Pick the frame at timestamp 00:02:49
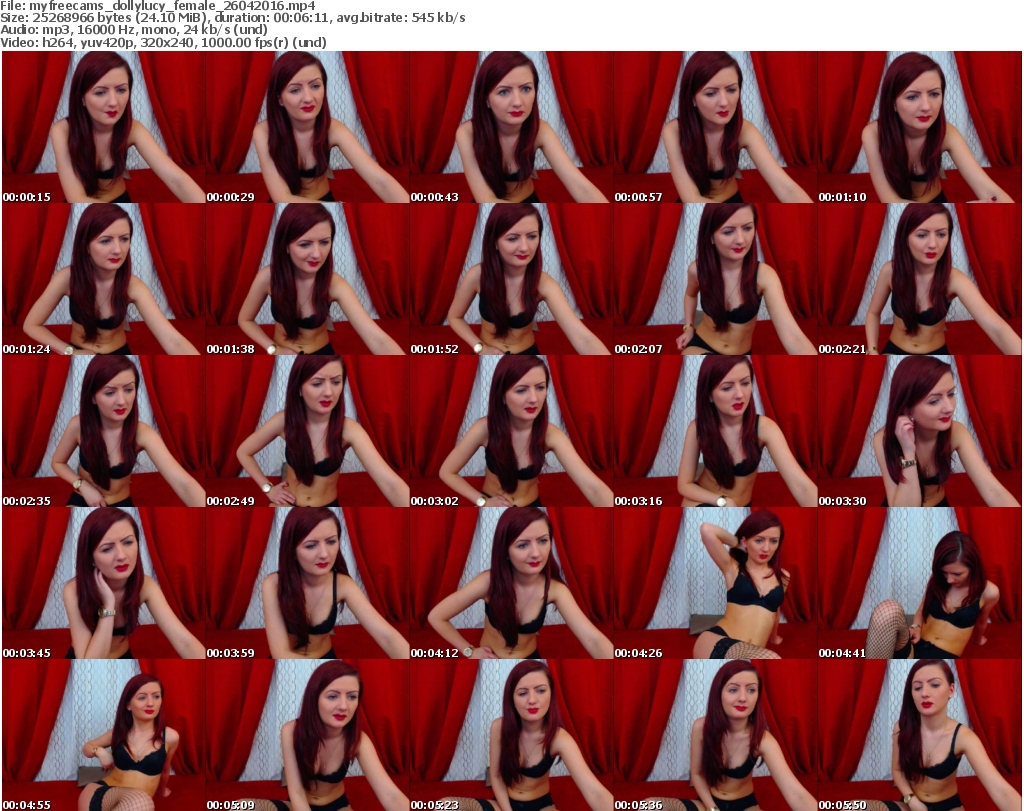This screenshot has width=1024, height=811. (308, 431)
